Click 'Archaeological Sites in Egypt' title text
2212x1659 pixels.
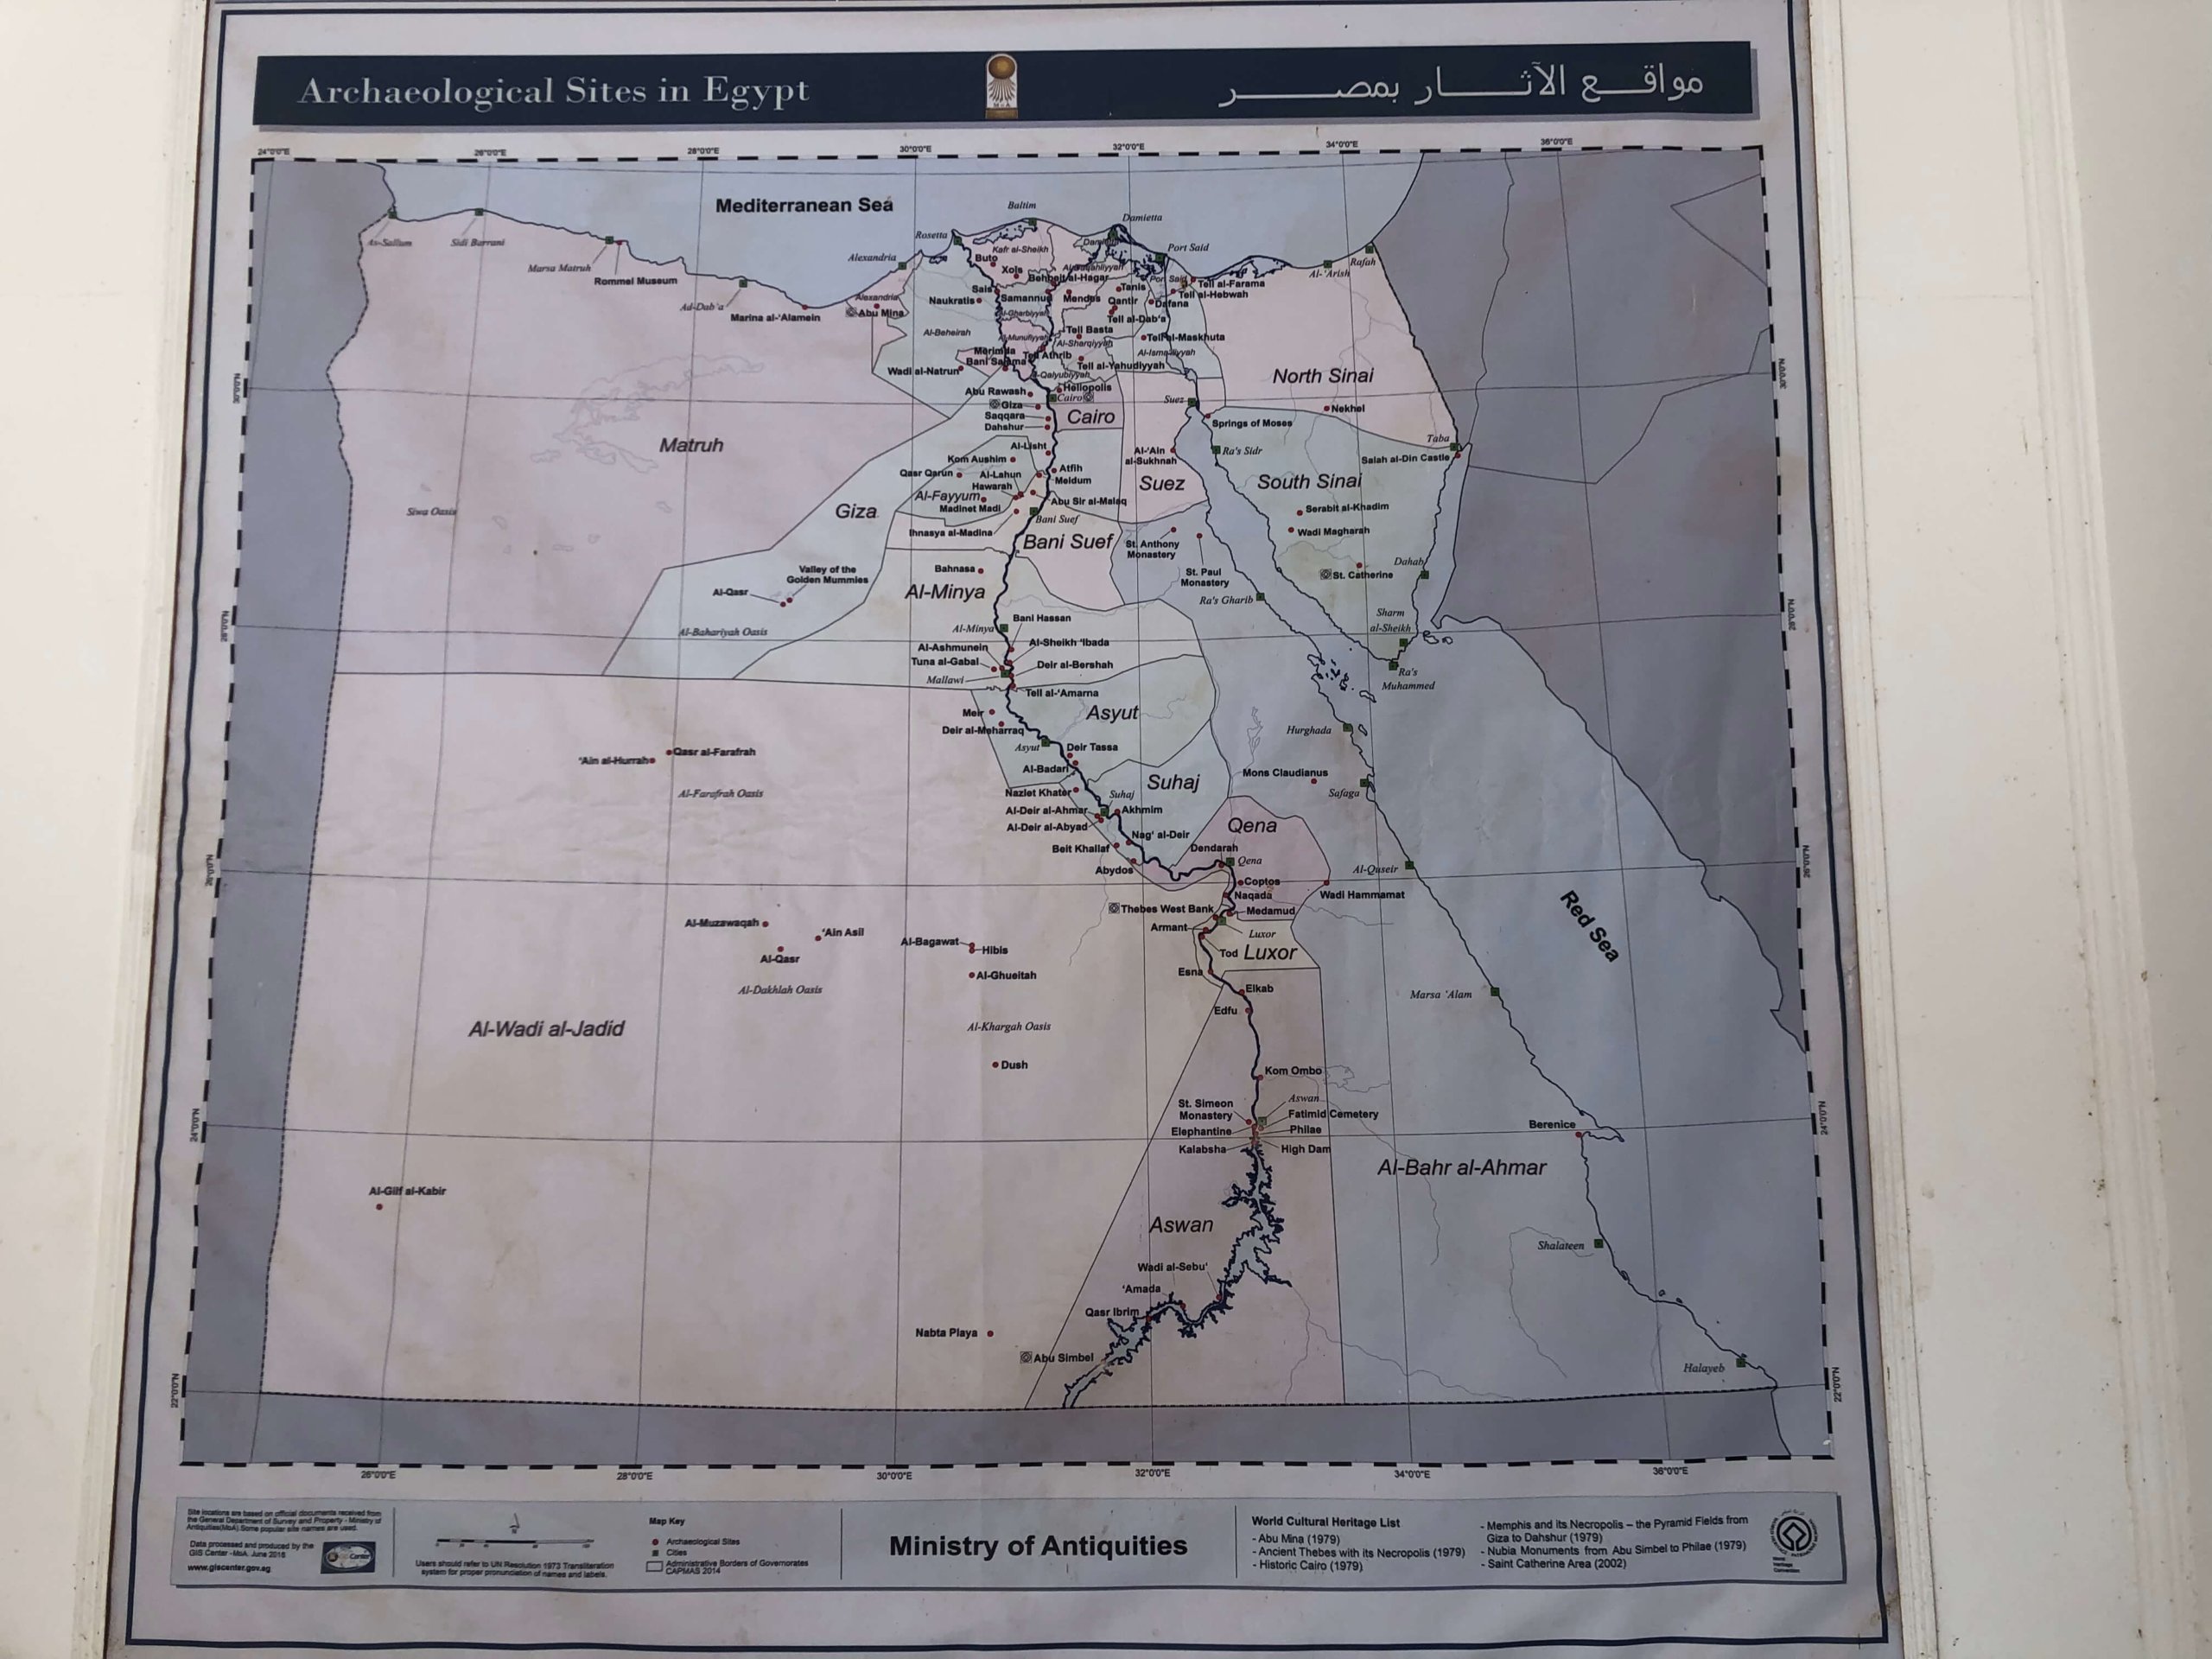click(x=553, y=91)
